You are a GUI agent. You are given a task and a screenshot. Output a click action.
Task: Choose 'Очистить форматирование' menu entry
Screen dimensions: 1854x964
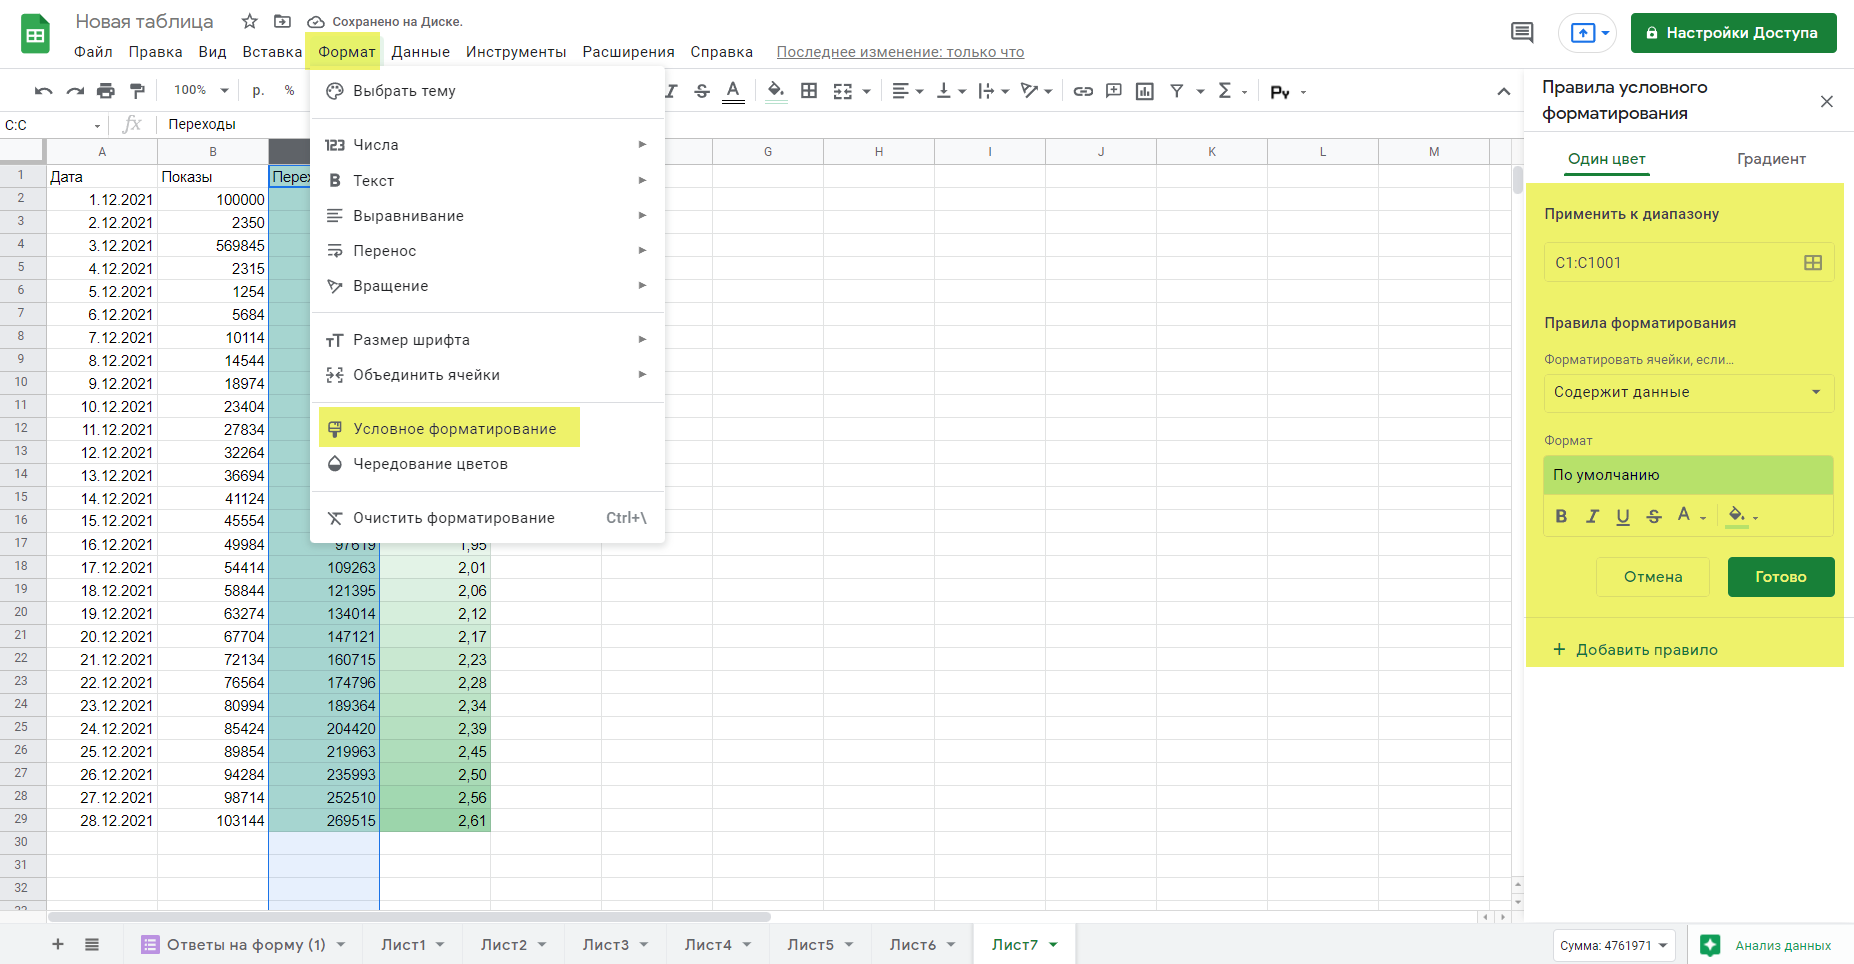pos(487,518)
